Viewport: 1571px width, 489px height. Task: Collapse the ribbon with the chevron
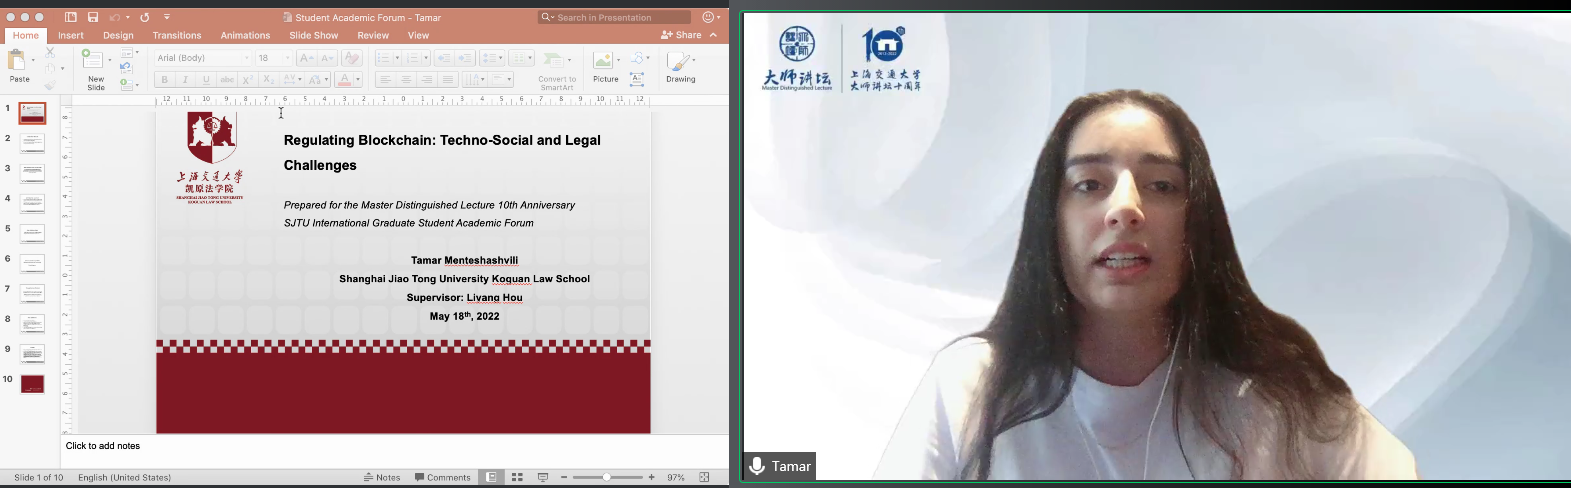(x=713, y=35)
